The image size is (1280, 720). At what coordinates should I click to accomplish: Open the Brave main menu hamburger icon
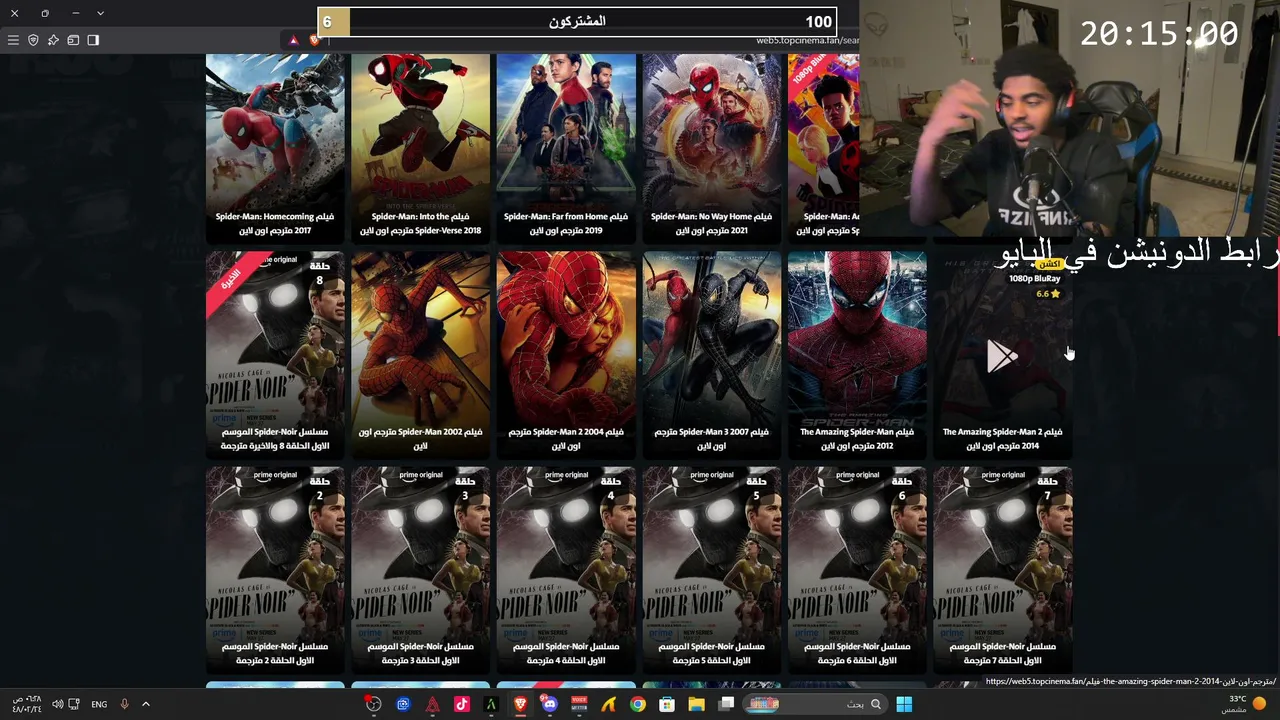(x=13, y=40)
